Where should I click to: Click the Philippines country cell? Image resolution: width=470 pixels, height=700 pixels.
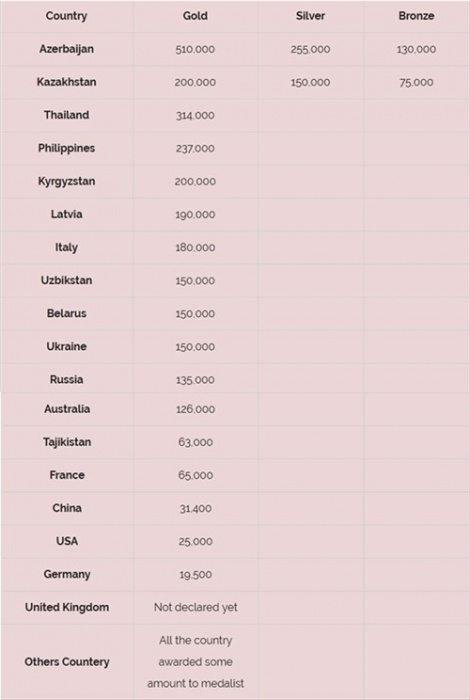pyautogui.click(x=67, y=148)
